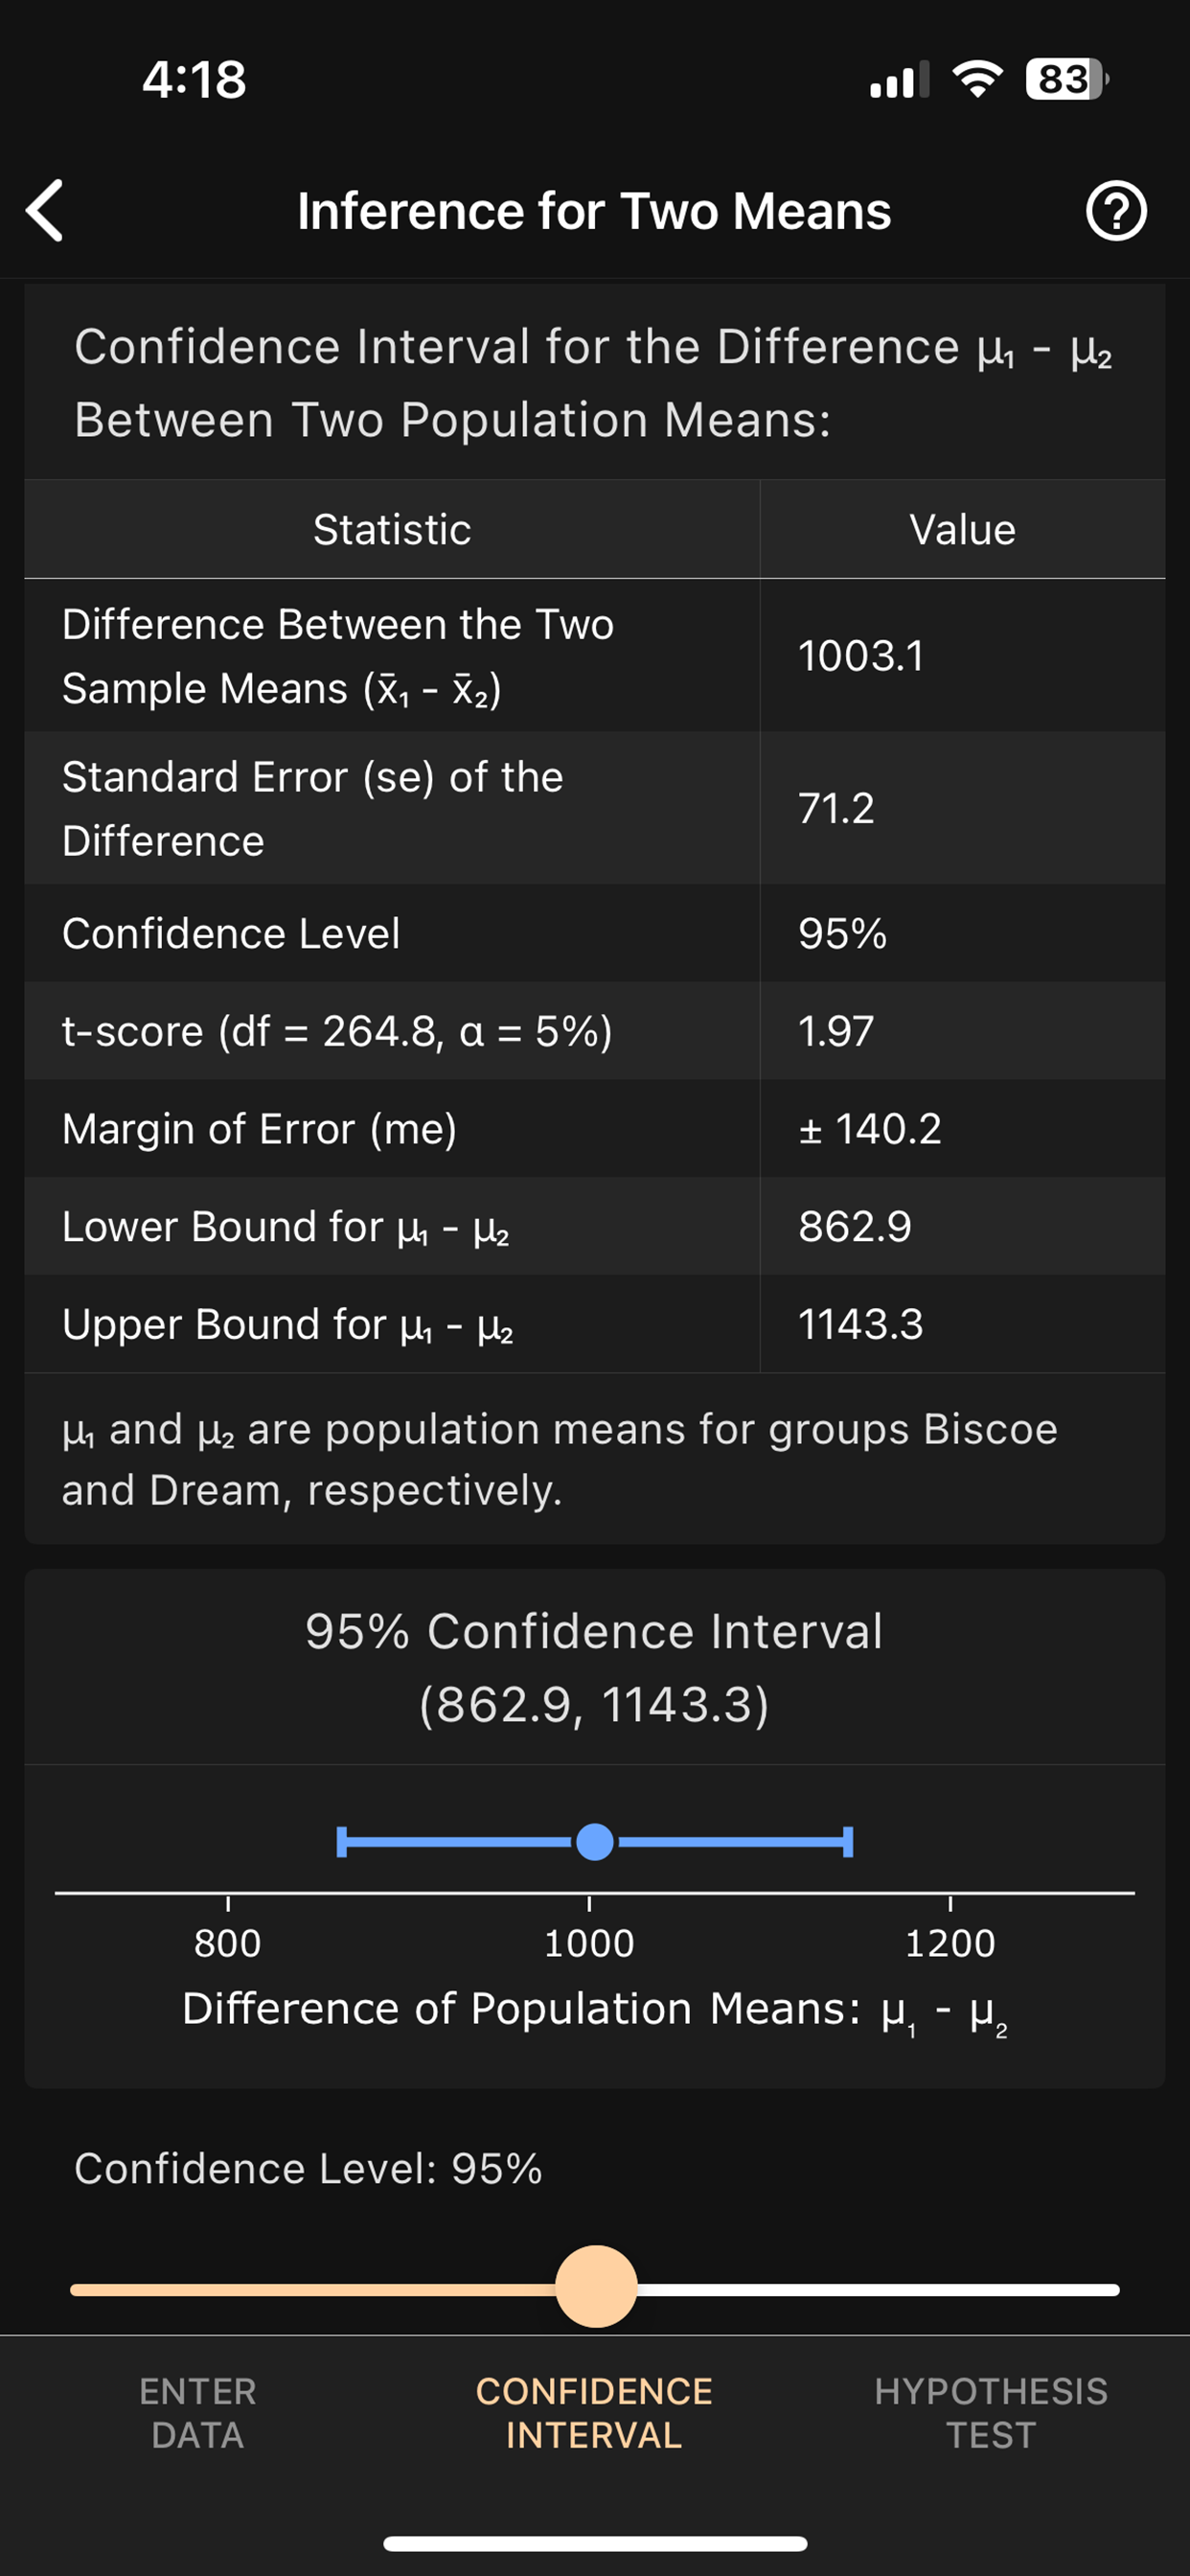1190x2576 pixels.
Task: Tap the upper bound interval end cap
Action: (x=848, y=1841)
